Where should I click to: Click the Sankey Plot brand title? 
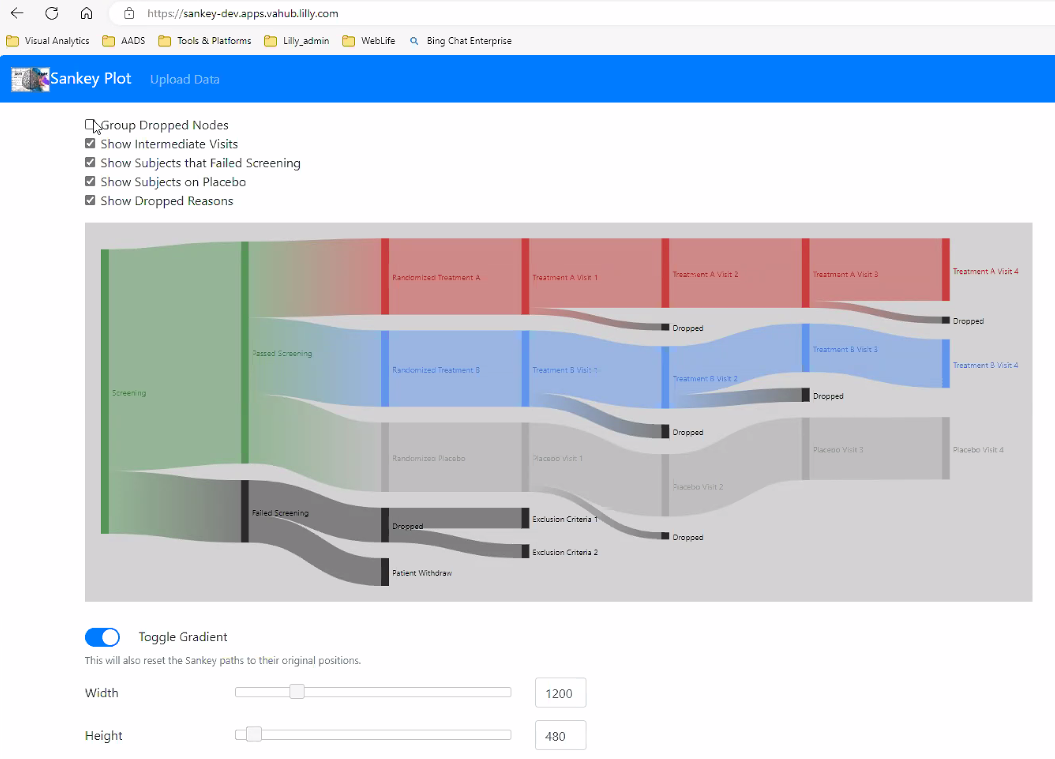(91, 79)
